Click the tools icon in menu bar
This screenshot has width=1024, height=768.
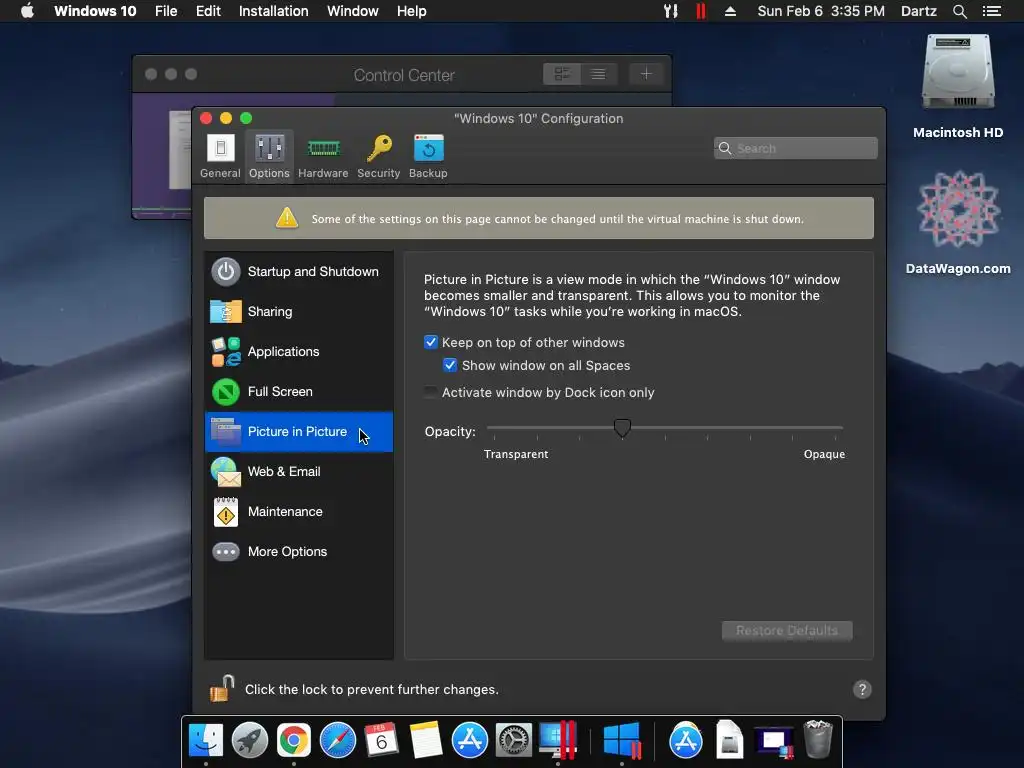(671, 11)
